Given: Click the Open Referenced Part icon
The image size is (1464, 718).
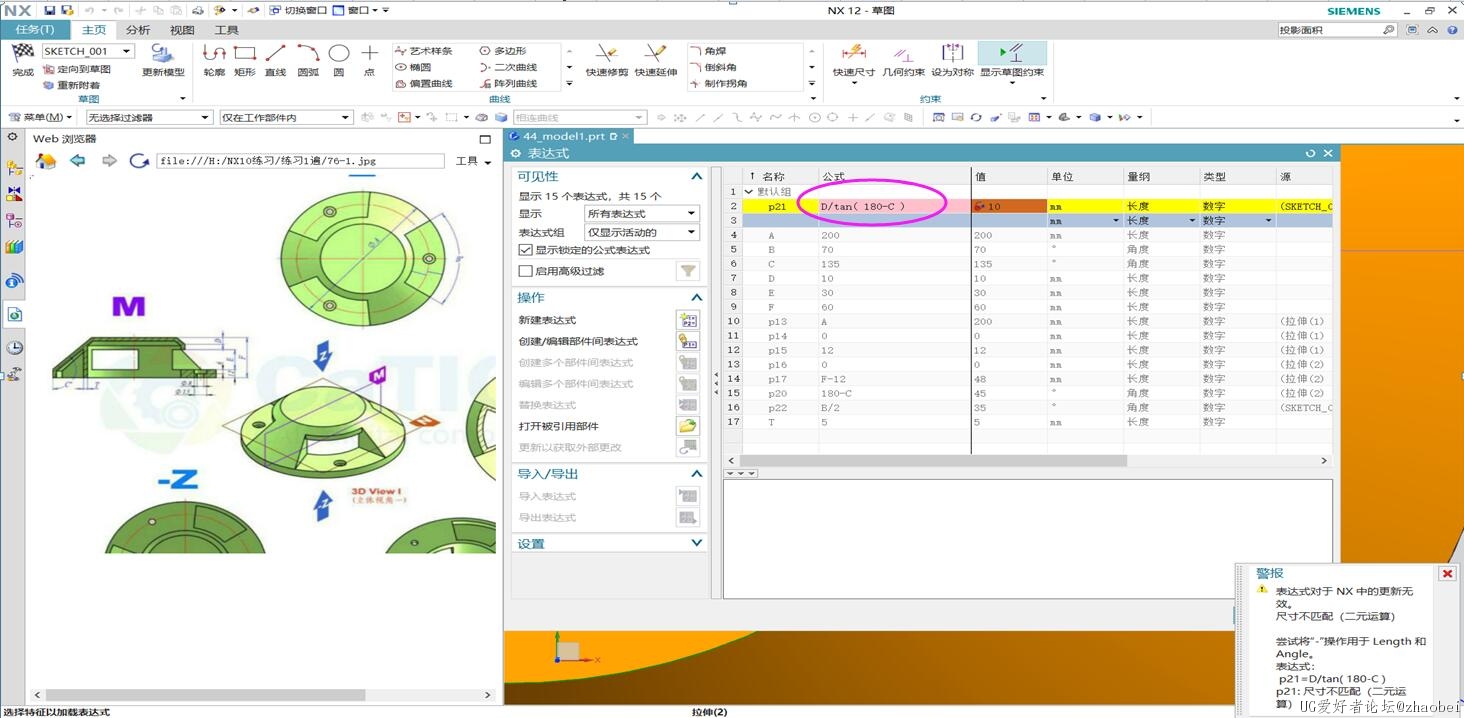Looking at the screenshot, I should (x=687, y=426).
